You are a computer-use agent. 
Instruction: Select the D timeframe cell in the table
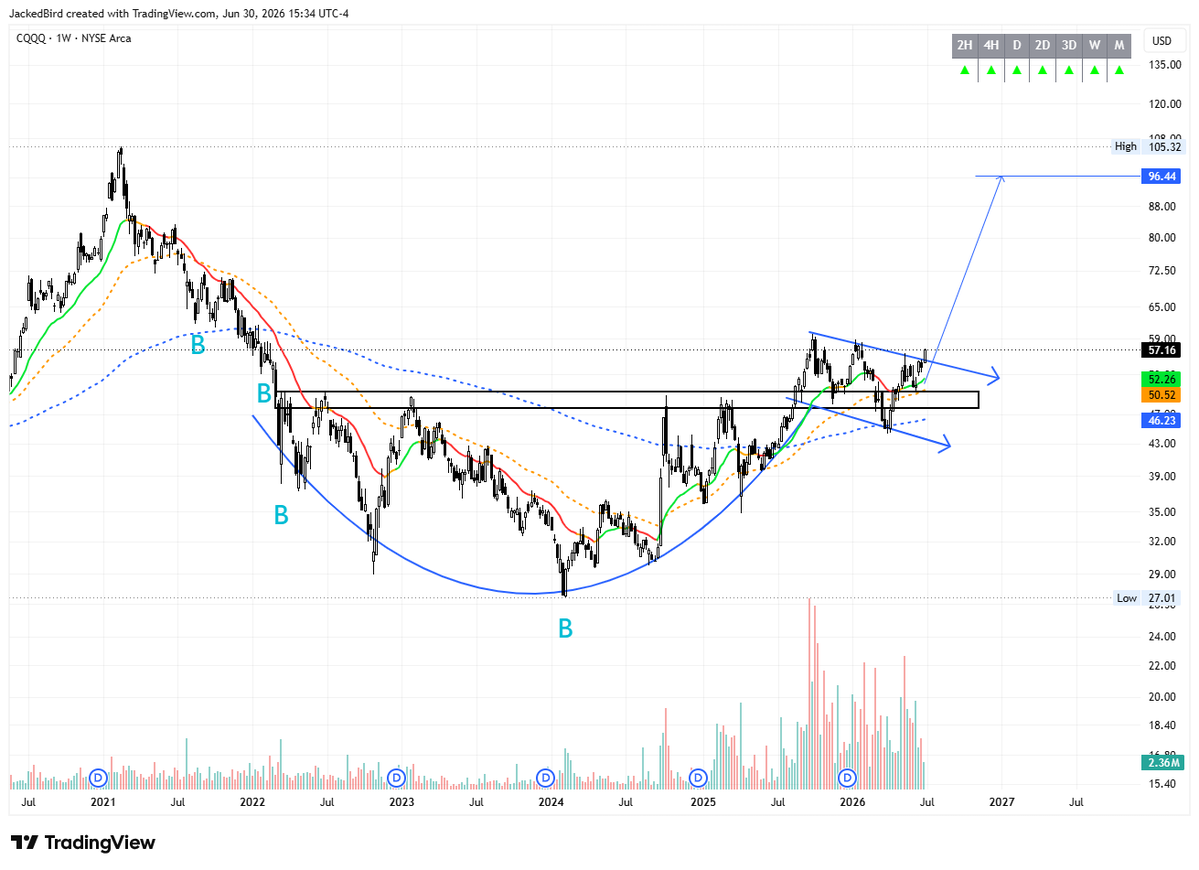coord(1017,45)
